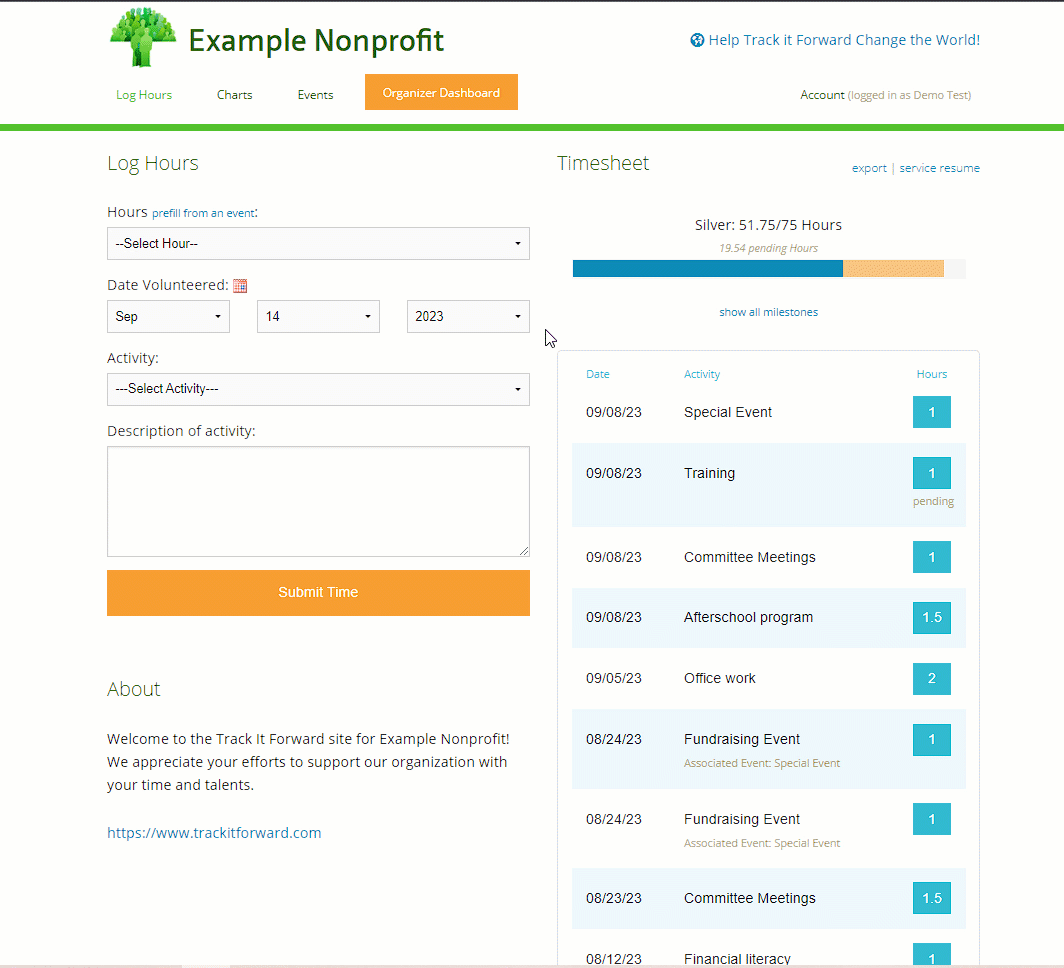Click the orange pending hours bar segment
1064x968 pixels.
894,269
